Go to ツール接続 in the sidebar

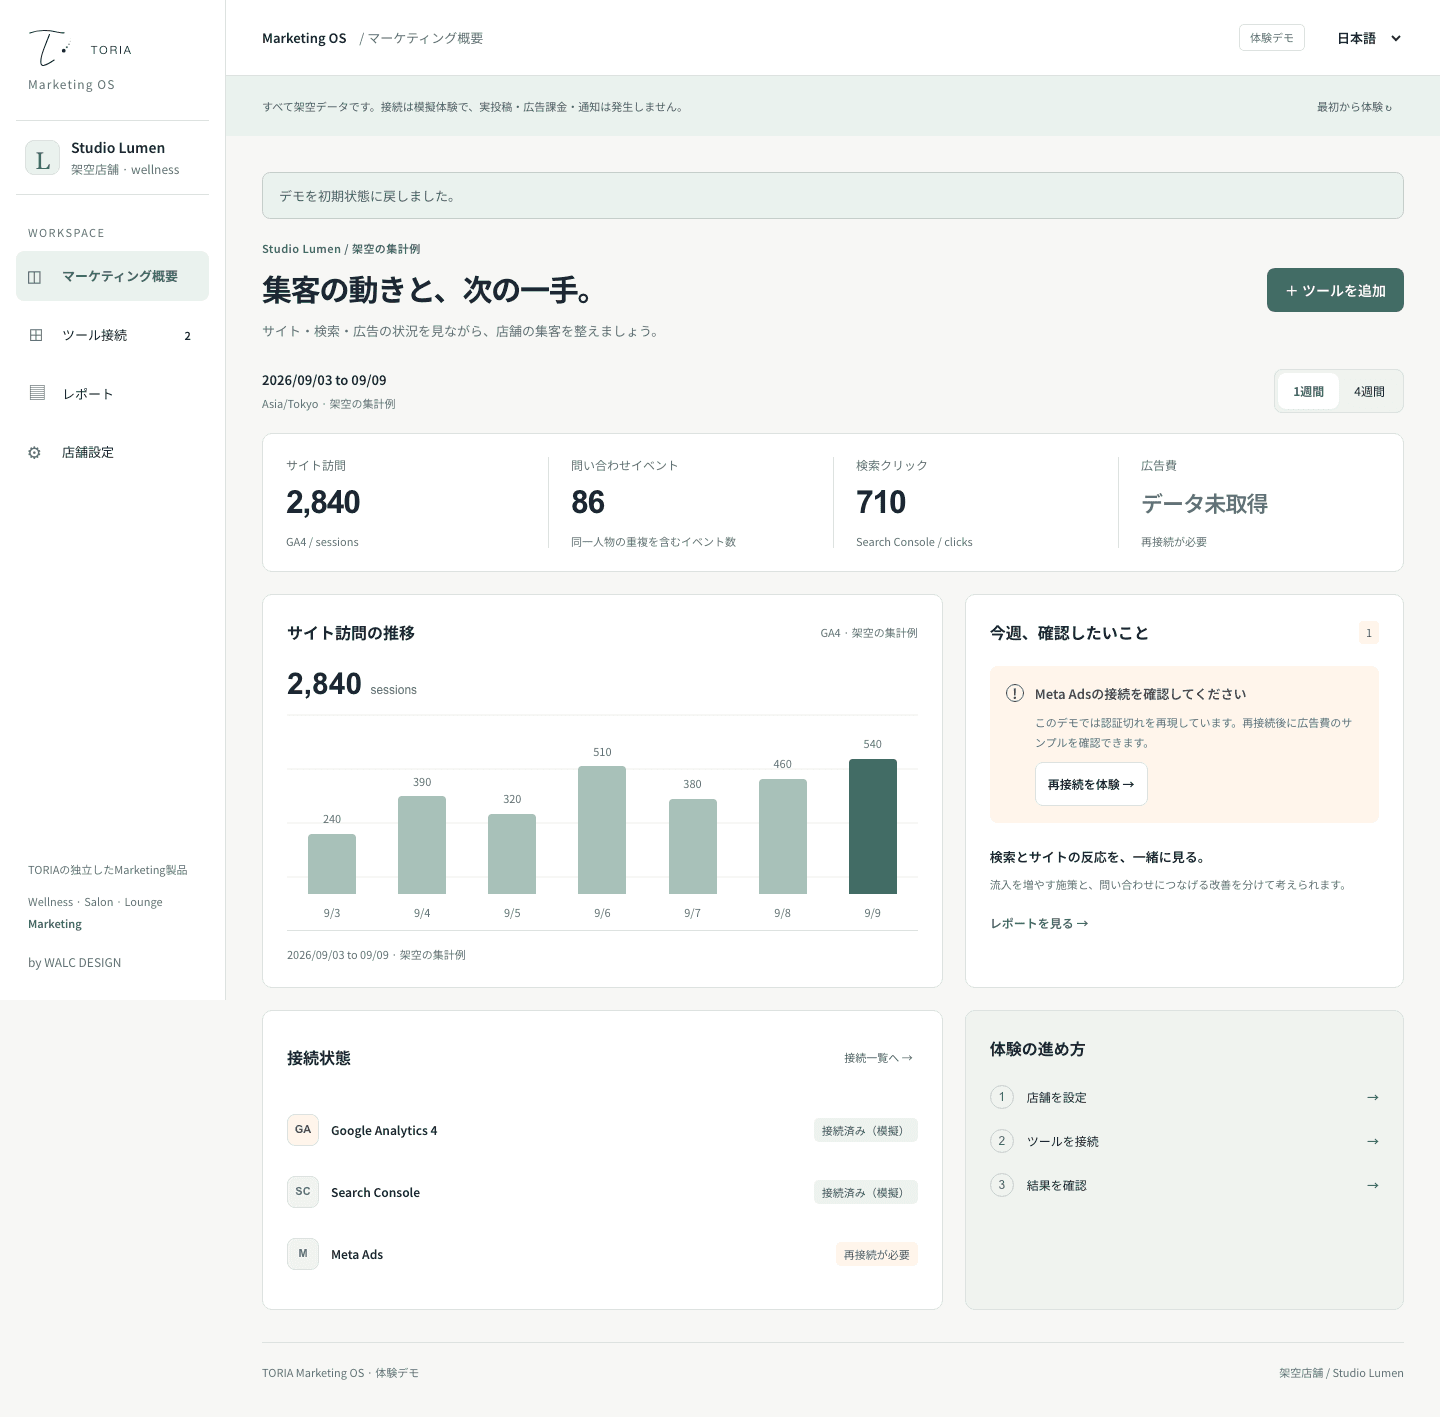pyautogui.click(x=112, y=335)
